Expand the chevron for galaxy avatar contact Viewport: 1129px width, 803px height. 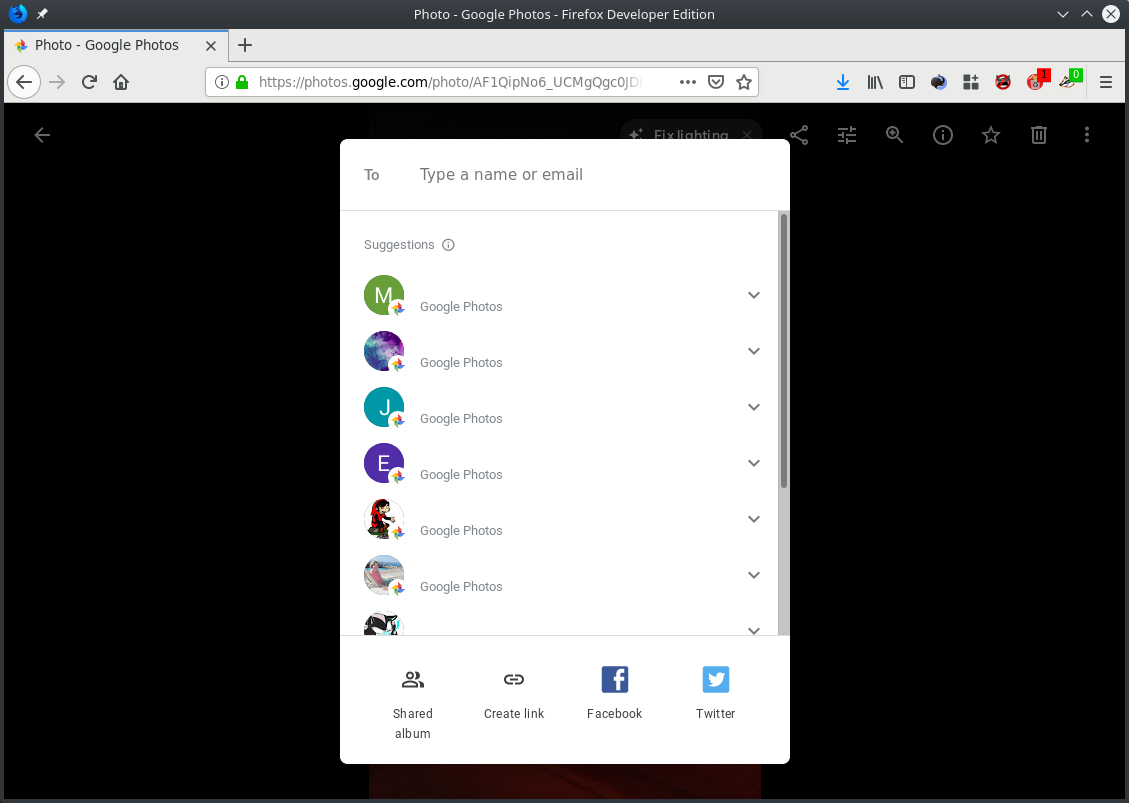coord(753,351)
